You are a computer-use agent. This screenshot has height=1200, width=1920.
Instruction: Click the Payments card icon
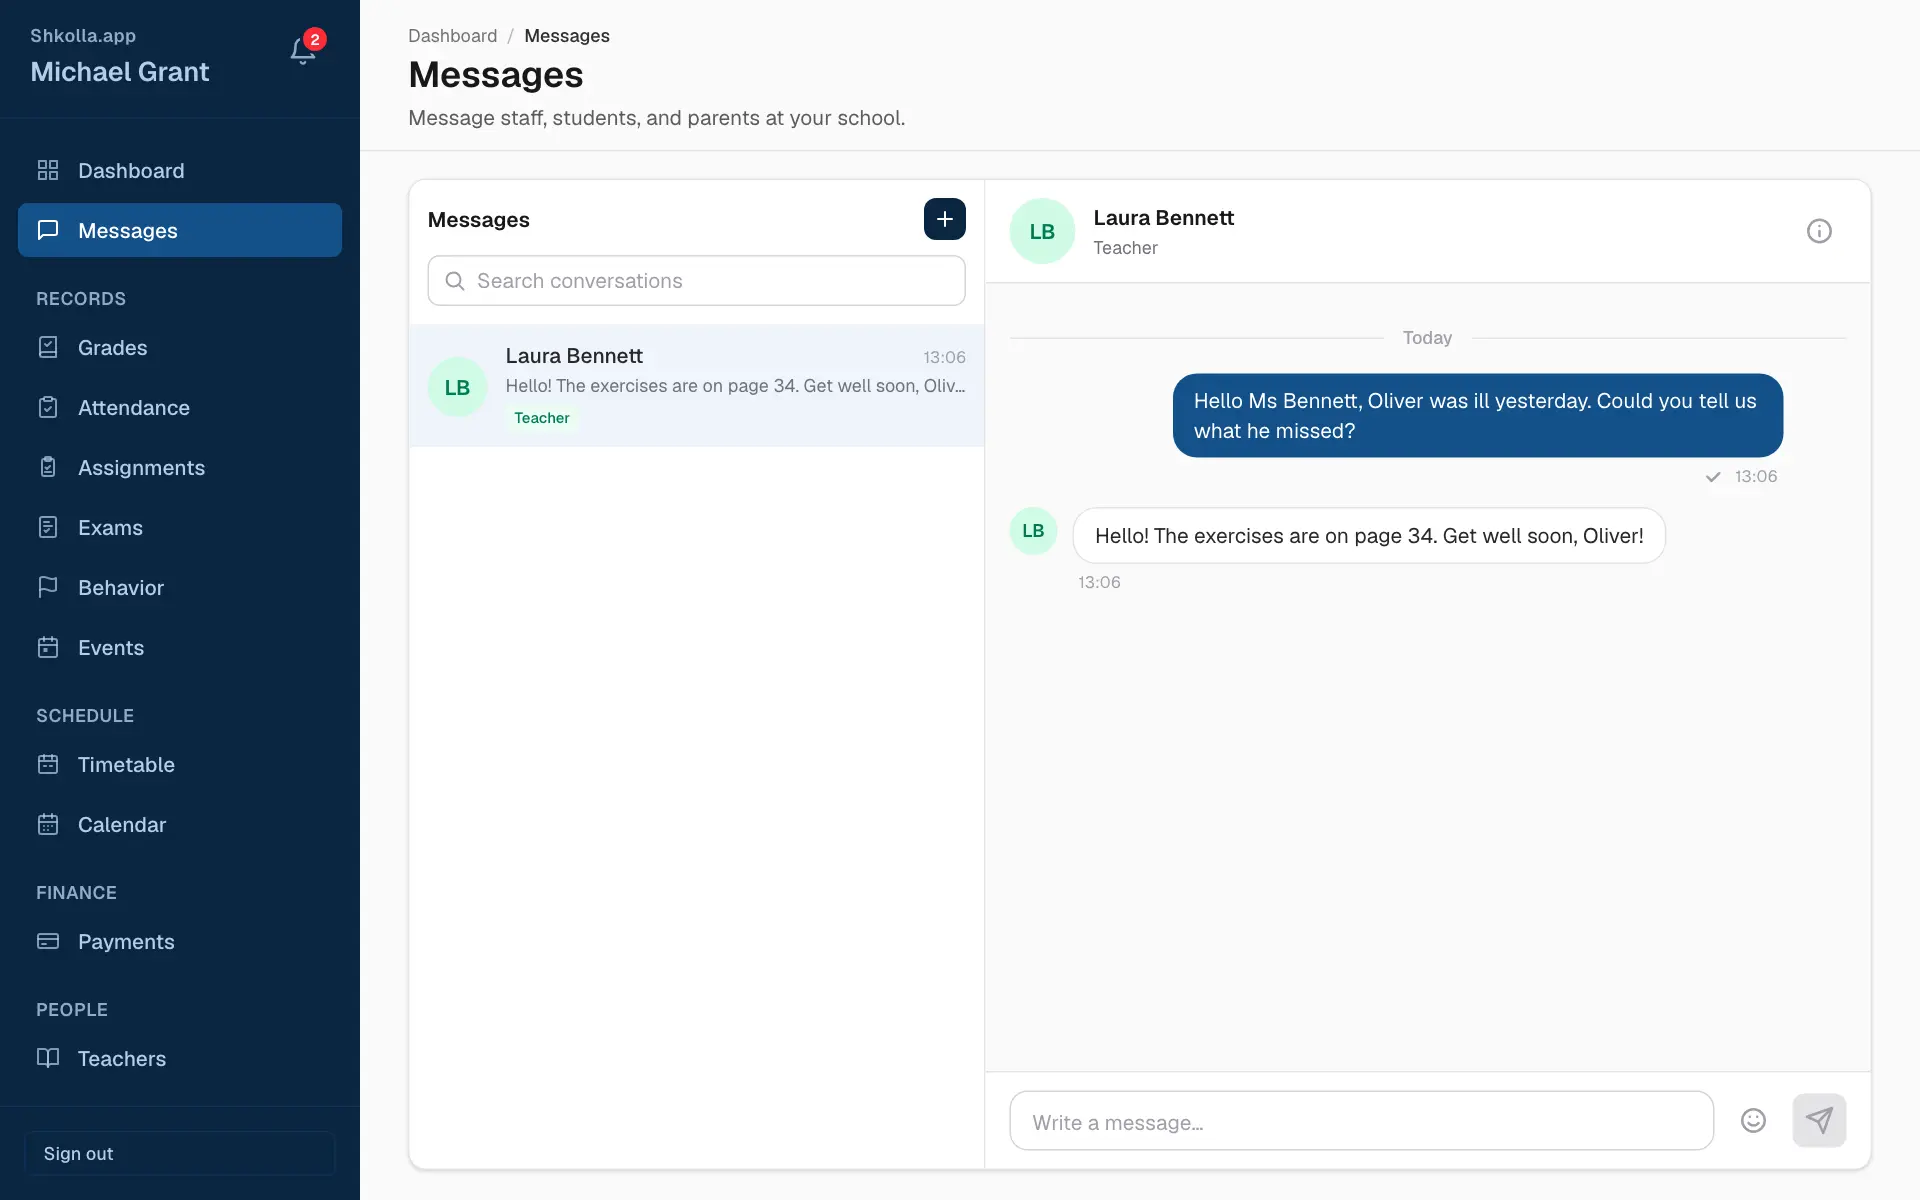[x=48, y=941]
